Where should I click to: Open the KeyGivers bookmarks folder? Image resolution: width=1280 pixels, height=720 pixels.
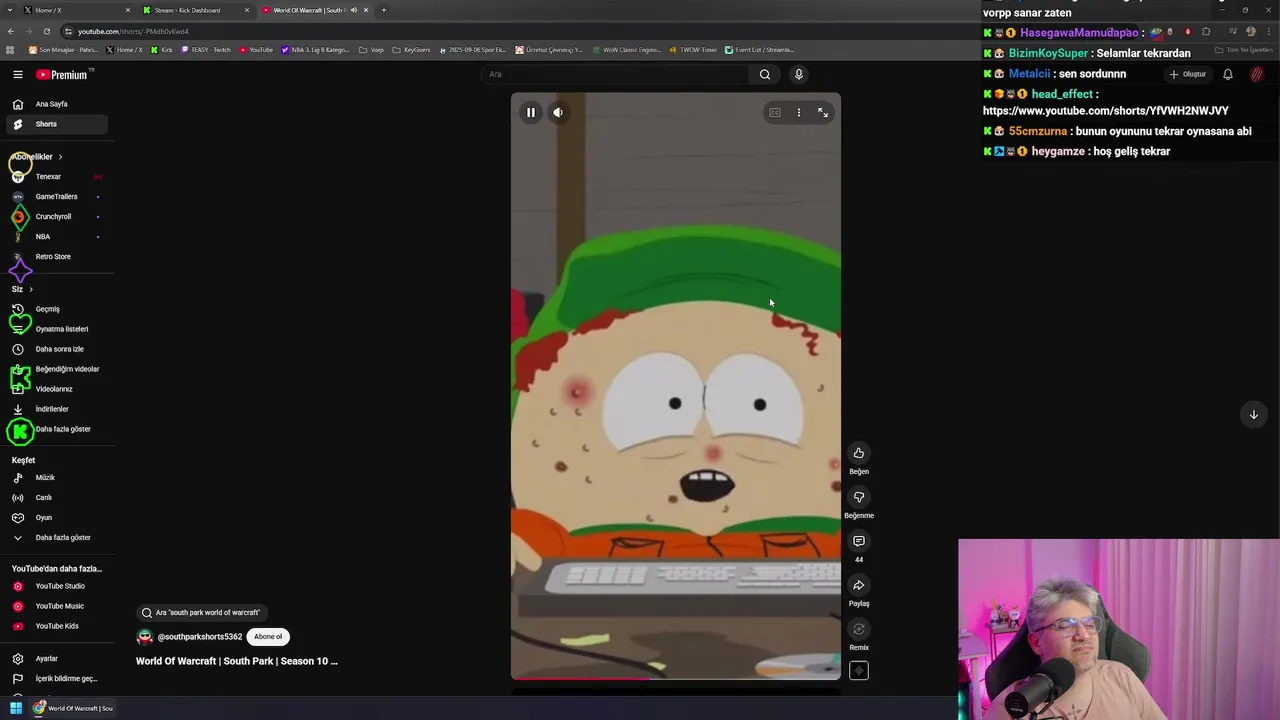coord(411,50)
